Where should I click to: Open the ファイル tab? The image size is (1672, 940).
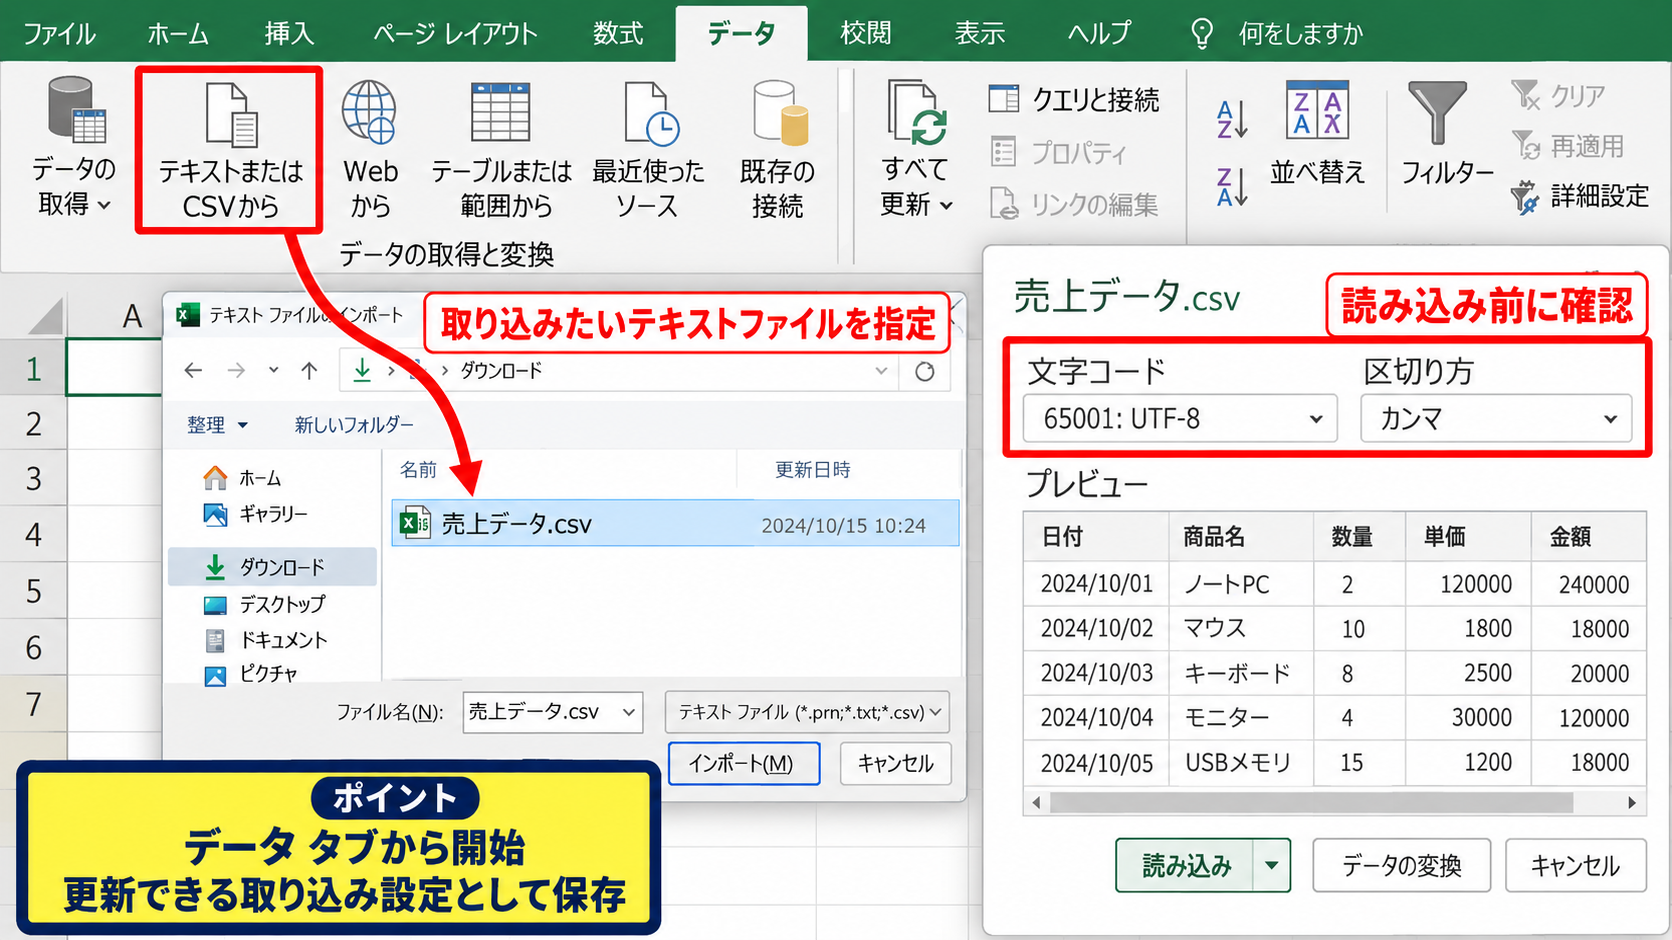point(60,33)
